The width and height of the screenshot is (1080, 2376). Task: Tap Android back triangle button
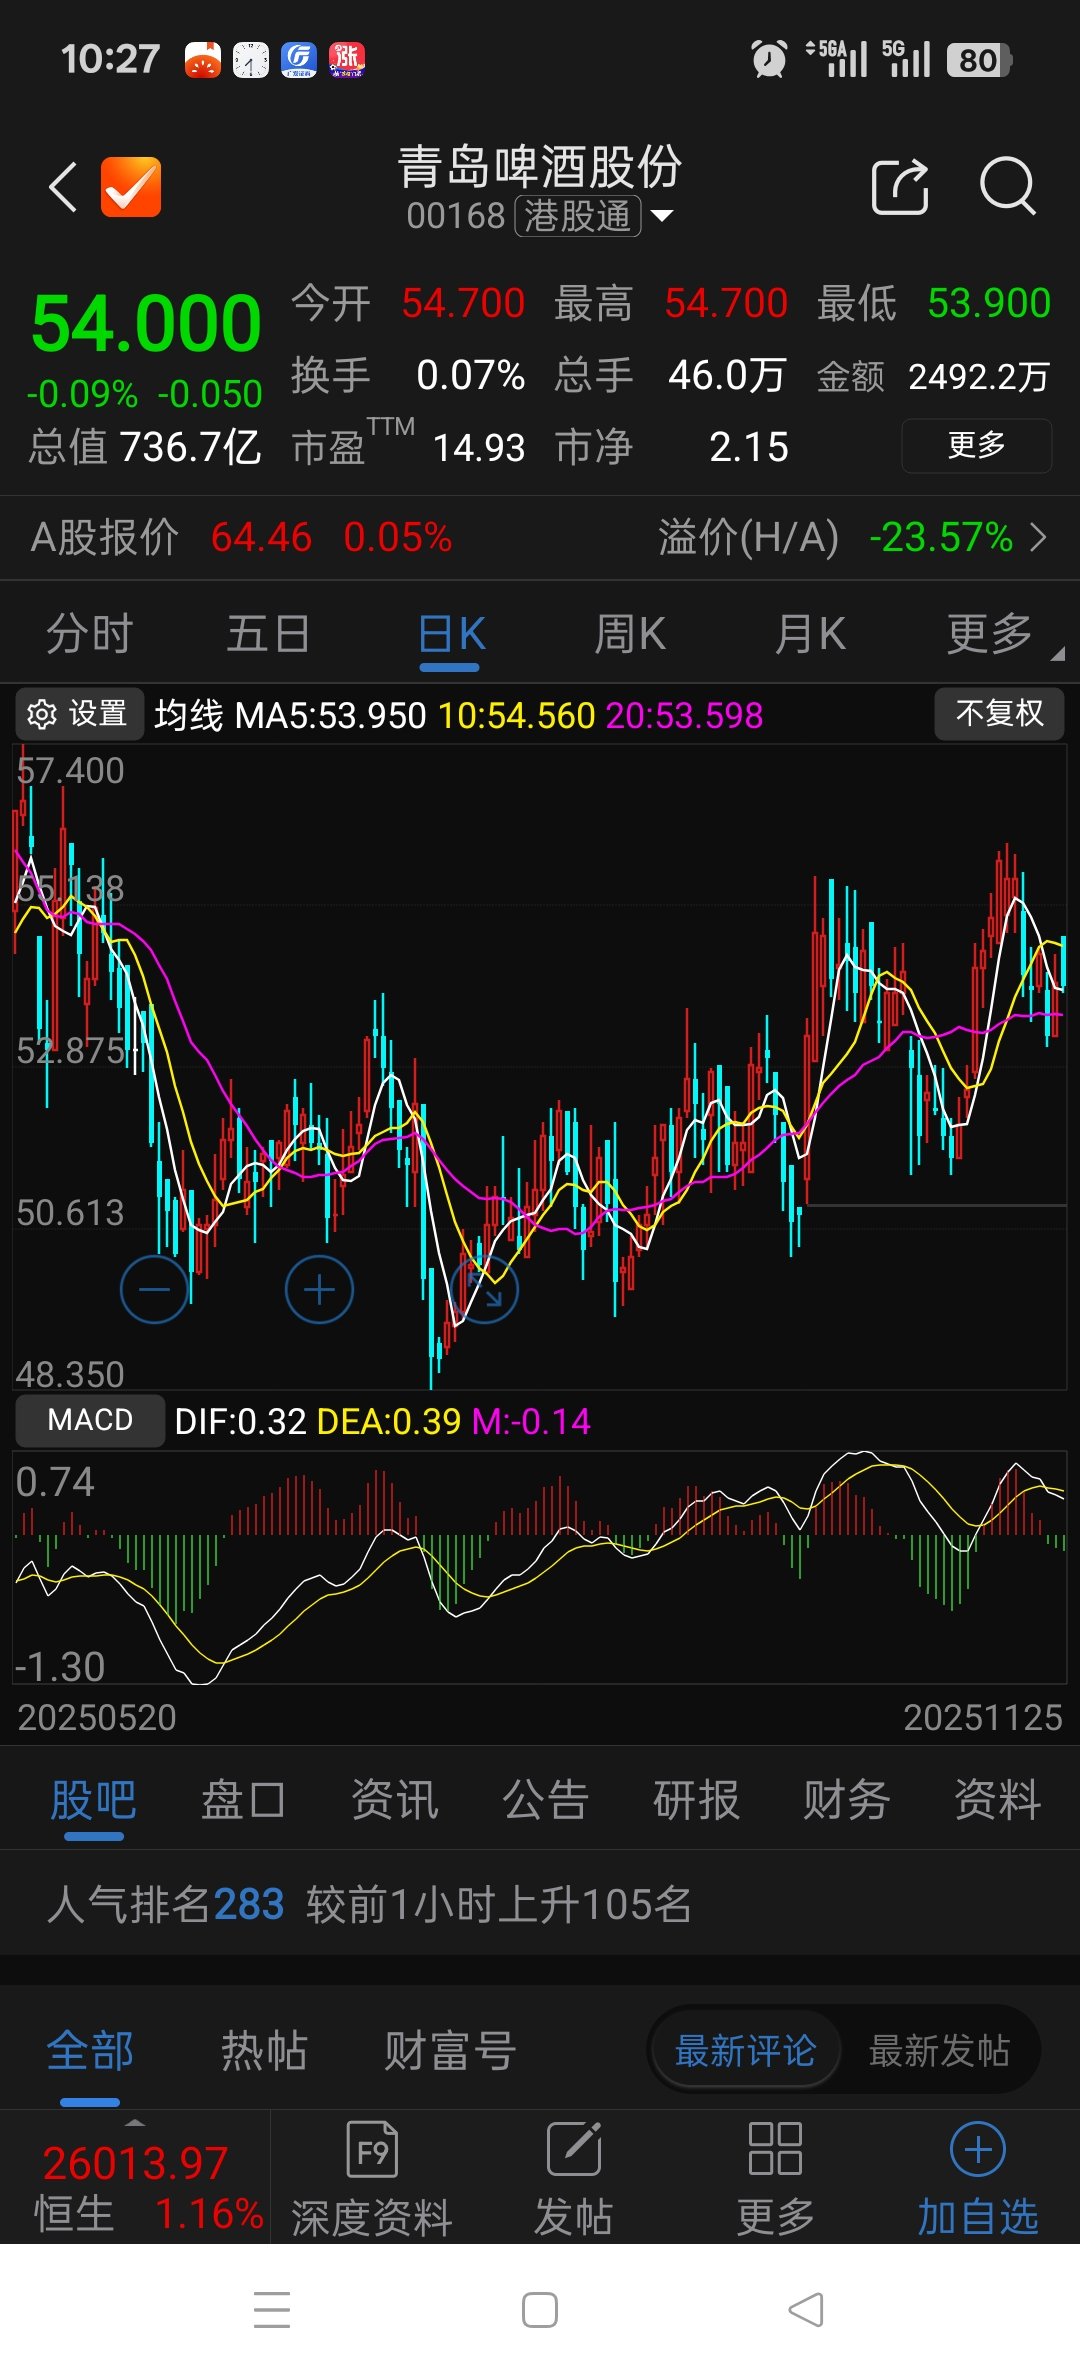(x=807, y=2310)
